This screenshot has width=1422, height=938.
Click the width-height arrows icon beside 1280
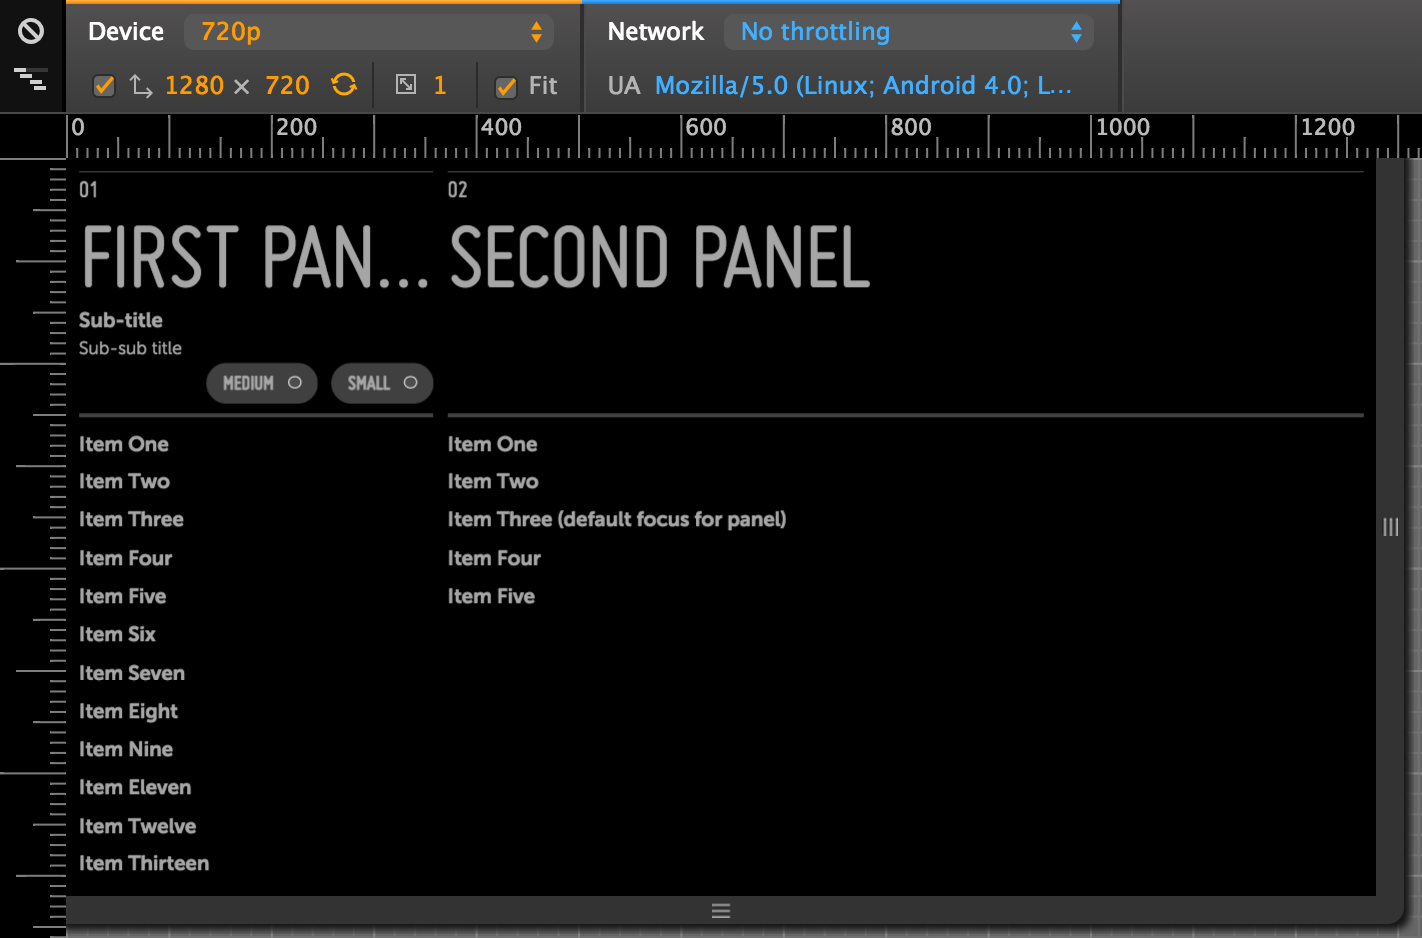[x=141, y=86]
